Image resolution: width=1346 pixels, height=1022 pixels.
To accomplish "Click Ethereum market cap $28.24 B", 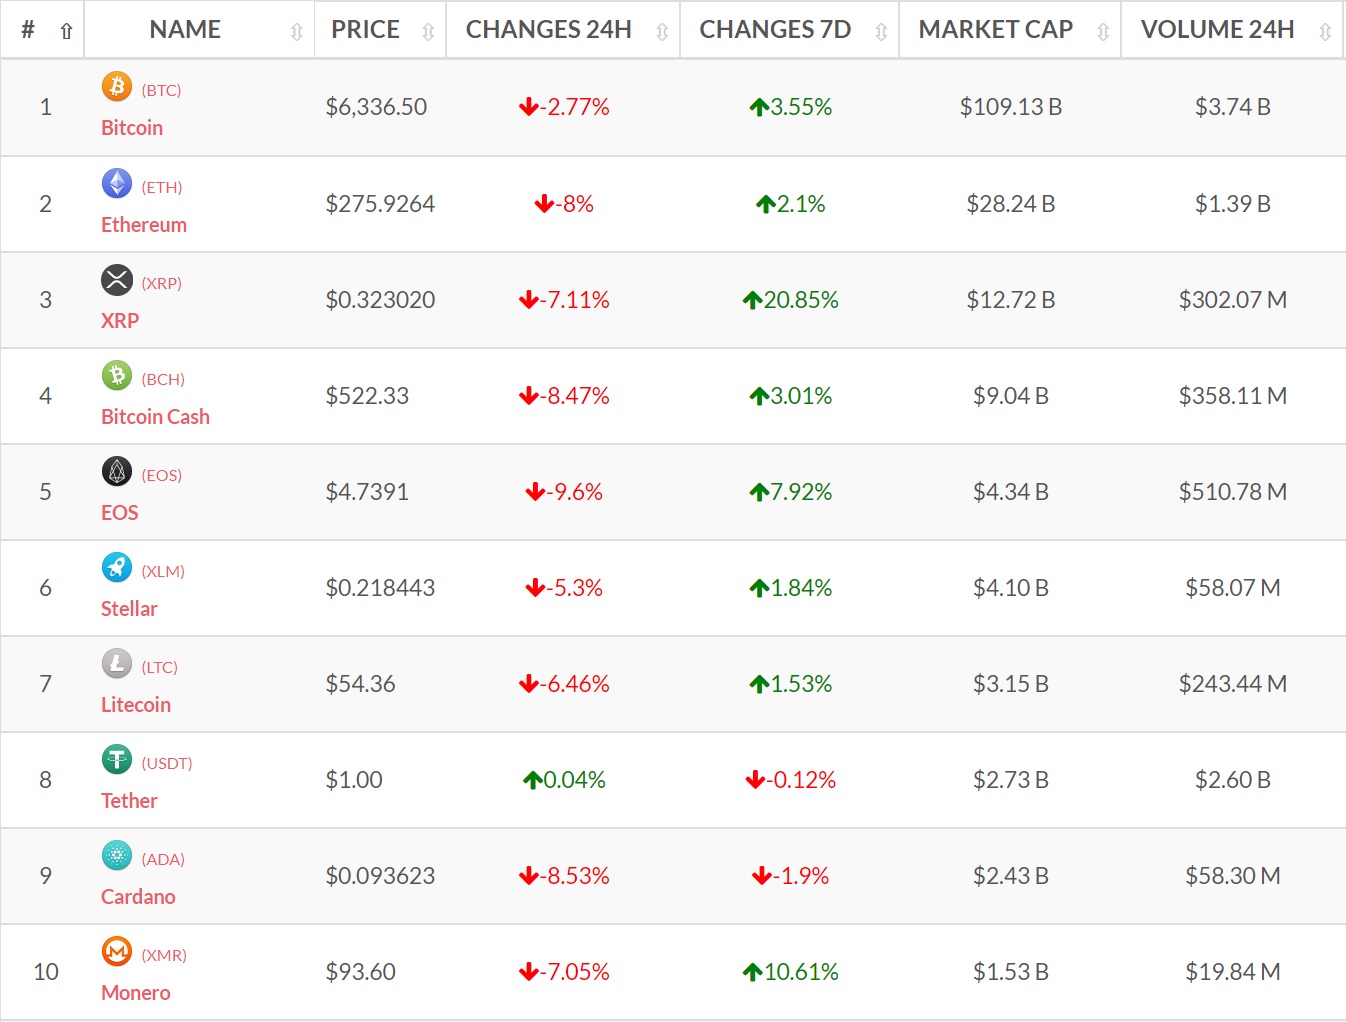I will (1011, 204).
